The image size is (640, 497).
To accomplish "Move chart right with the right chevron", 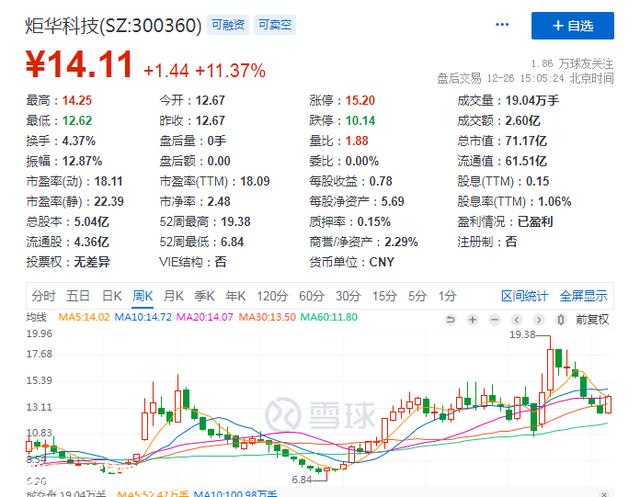I will click(x=539, y=320).
